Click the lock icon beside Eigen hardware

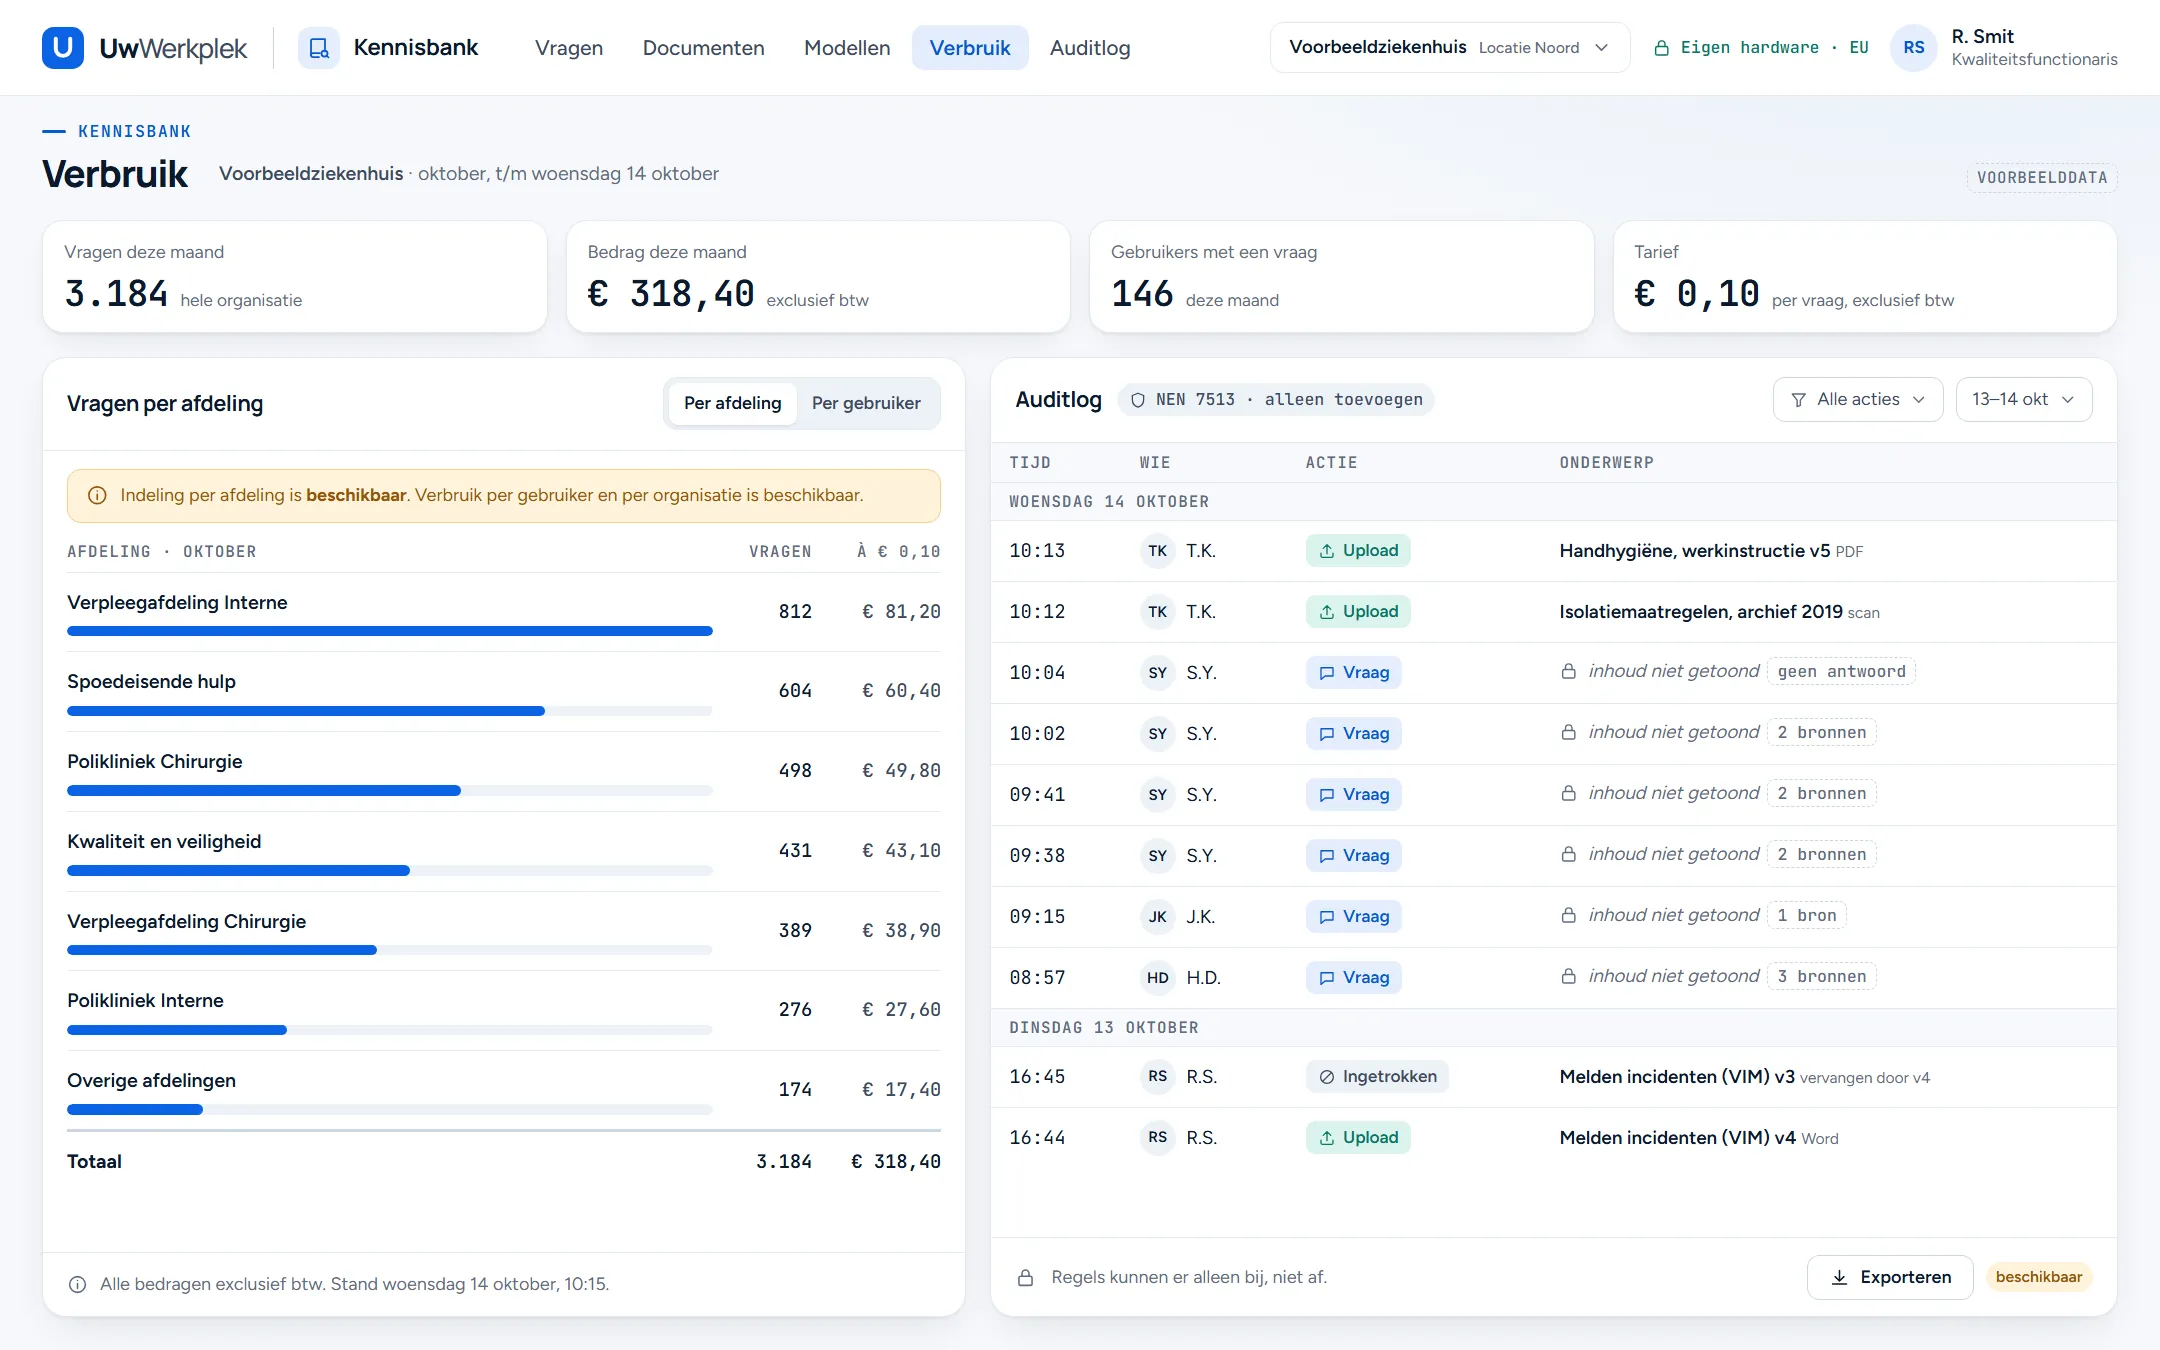1661,48
